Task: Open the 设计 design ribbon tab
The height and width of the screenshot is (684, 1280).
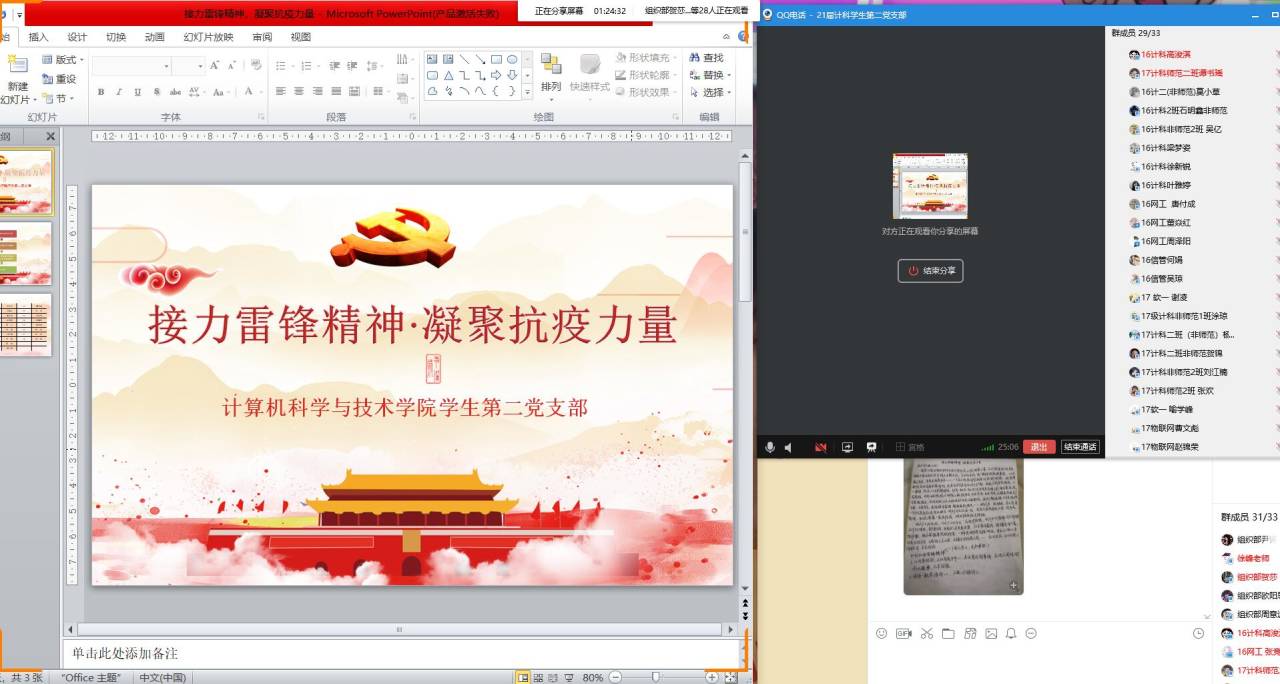Action: pyautogui.click(x=77, y=37)
